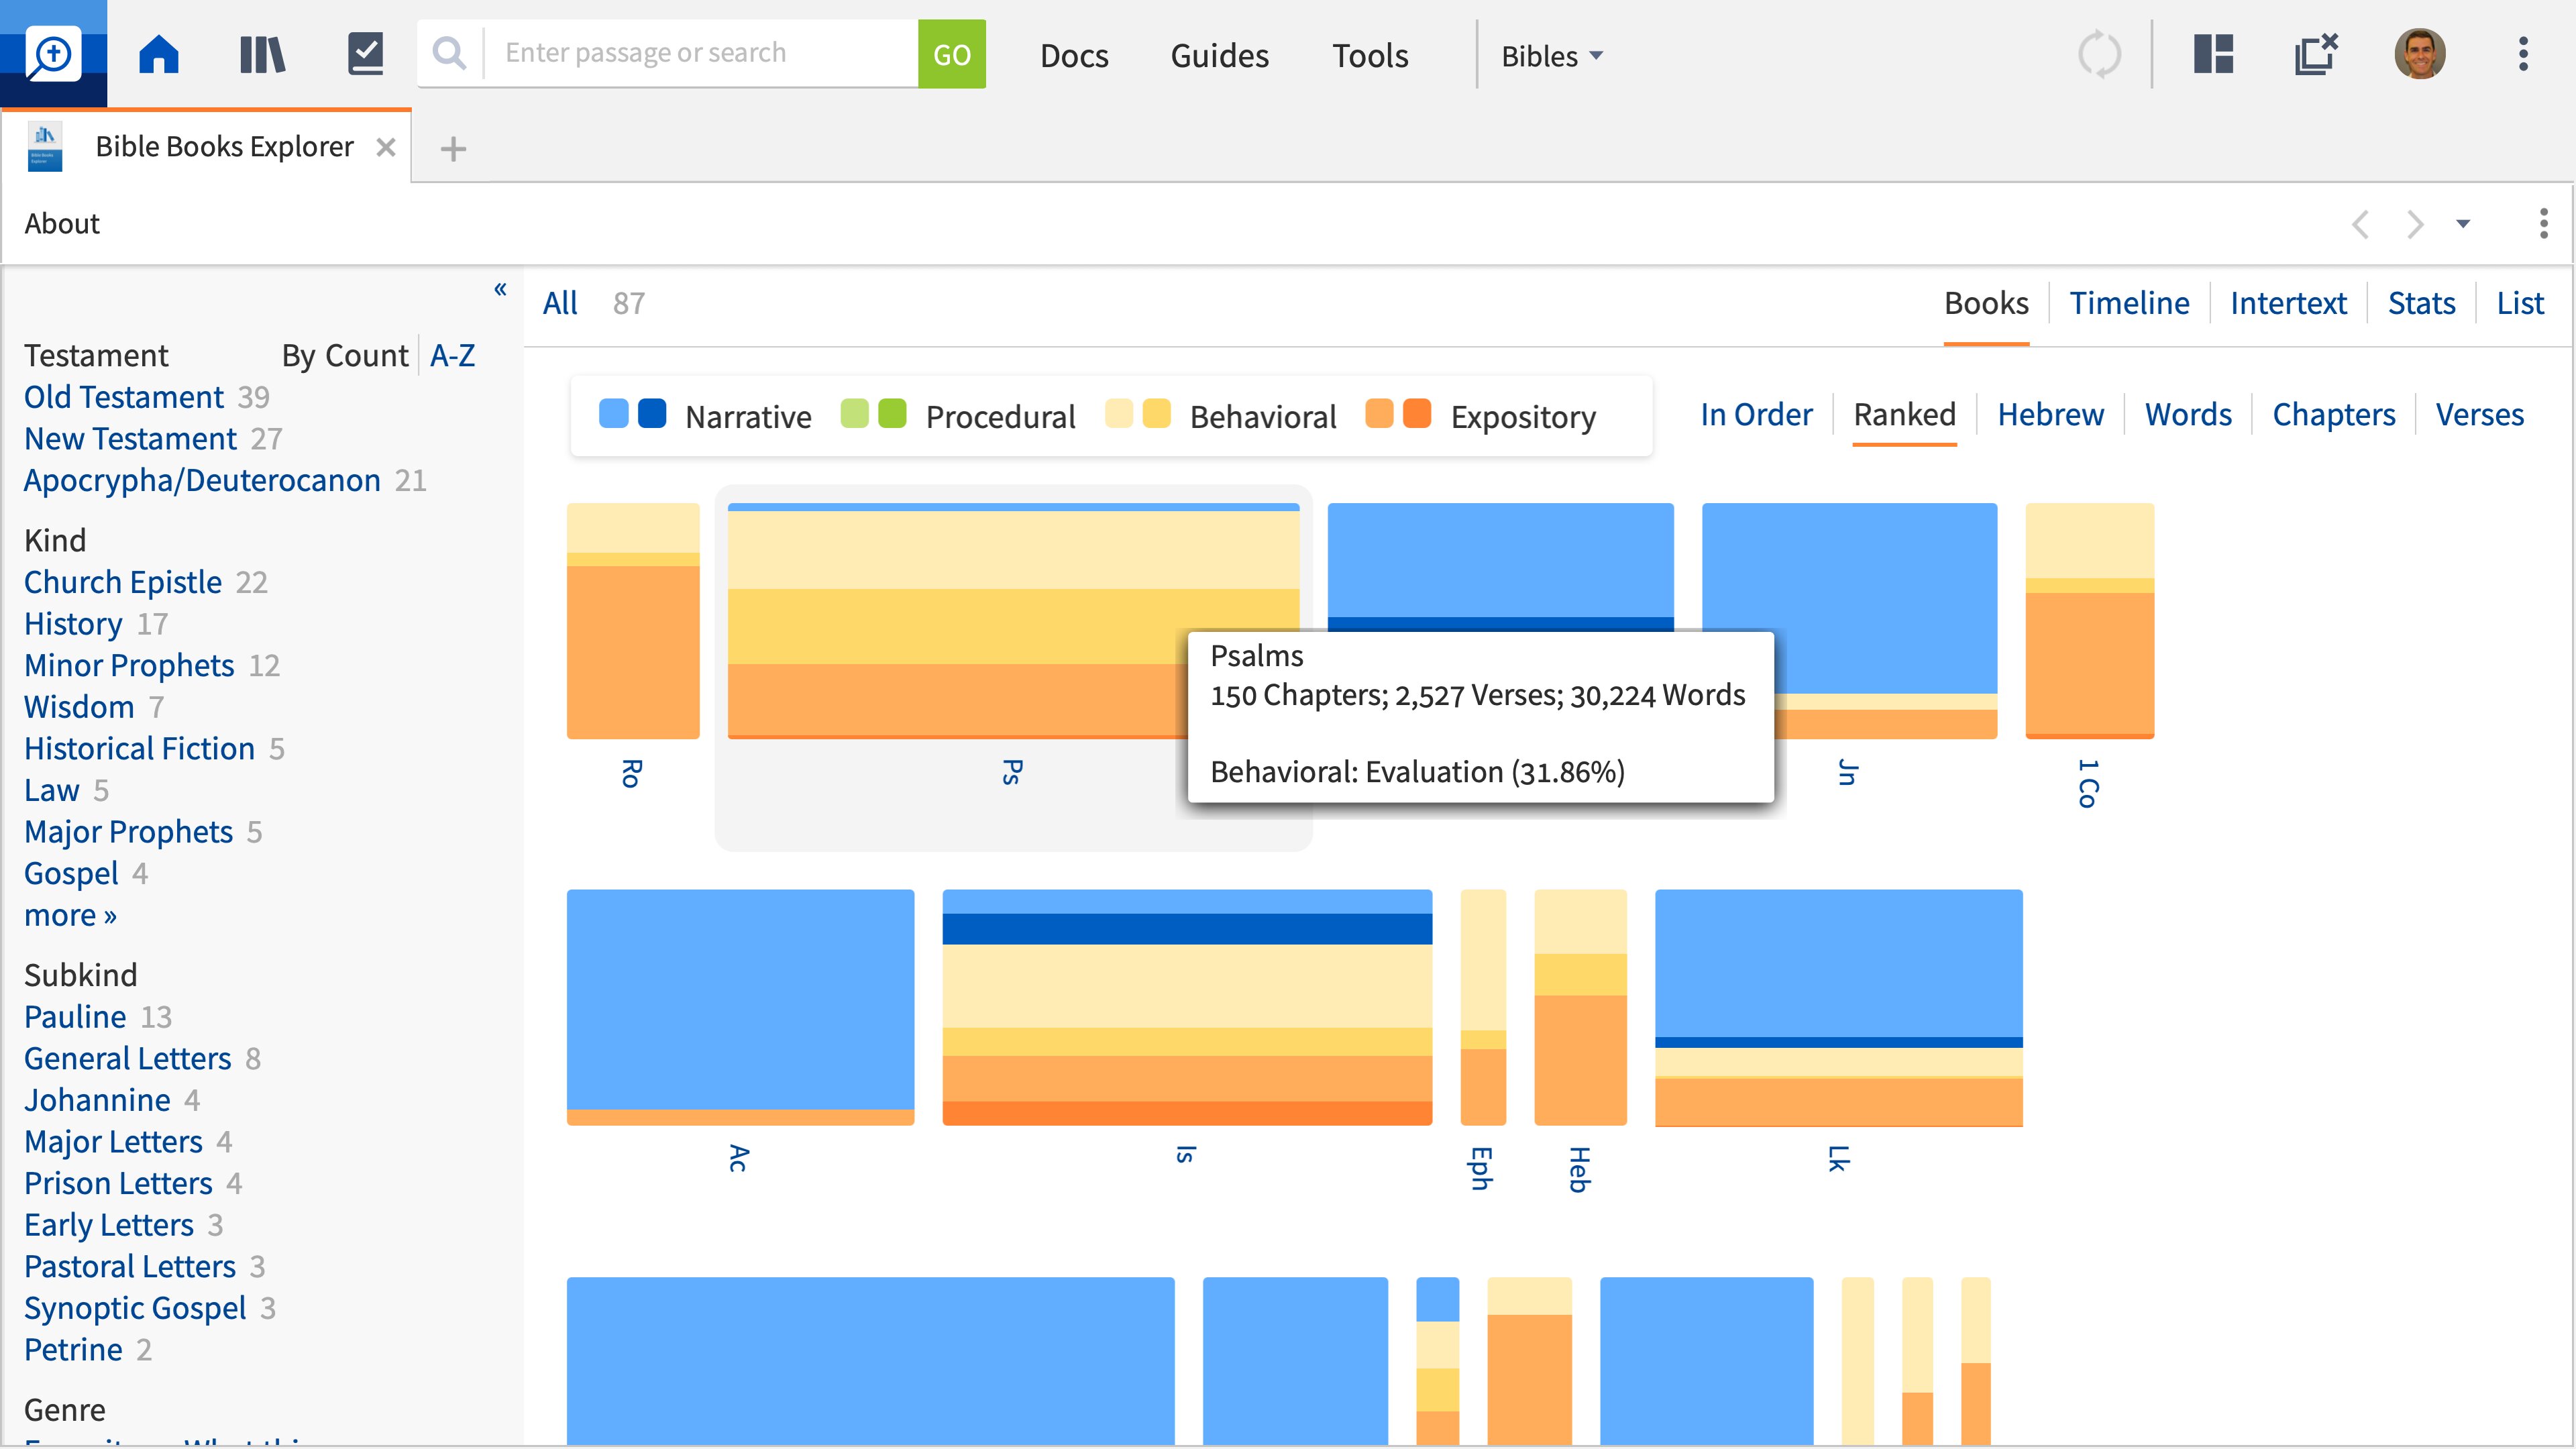This screenshot has height=1449, width=2576.
Task: Switch to the Timeline view tab
Action: pyautogui.click(x=2129, y=303)
